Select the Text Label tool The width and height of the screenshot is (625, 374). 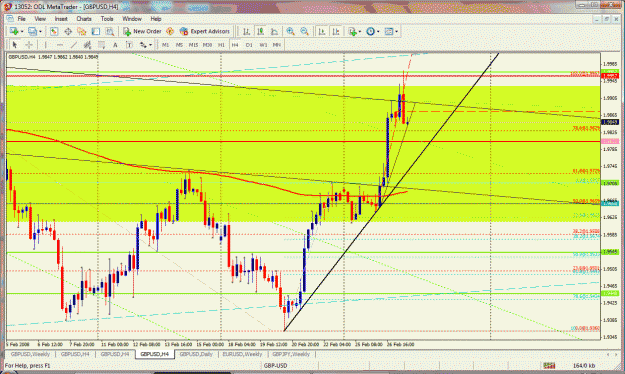tap(129, 45)
